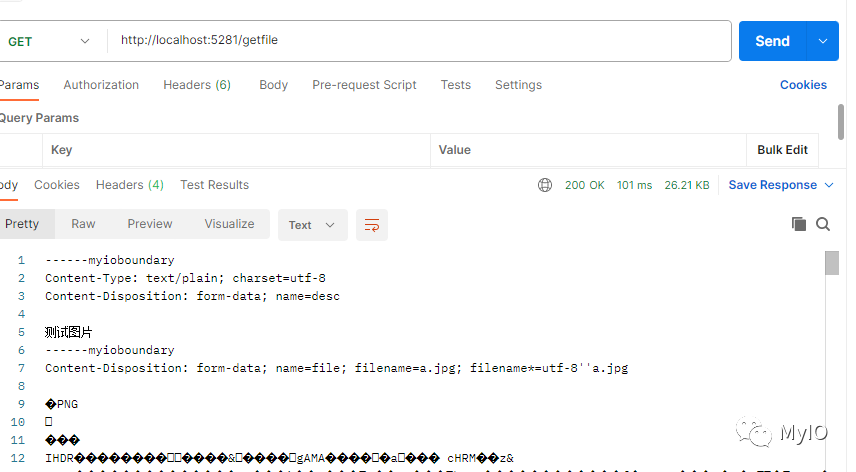Select the Visualize response view
Screen dimensions: 856x472
(x=229, y=224)
